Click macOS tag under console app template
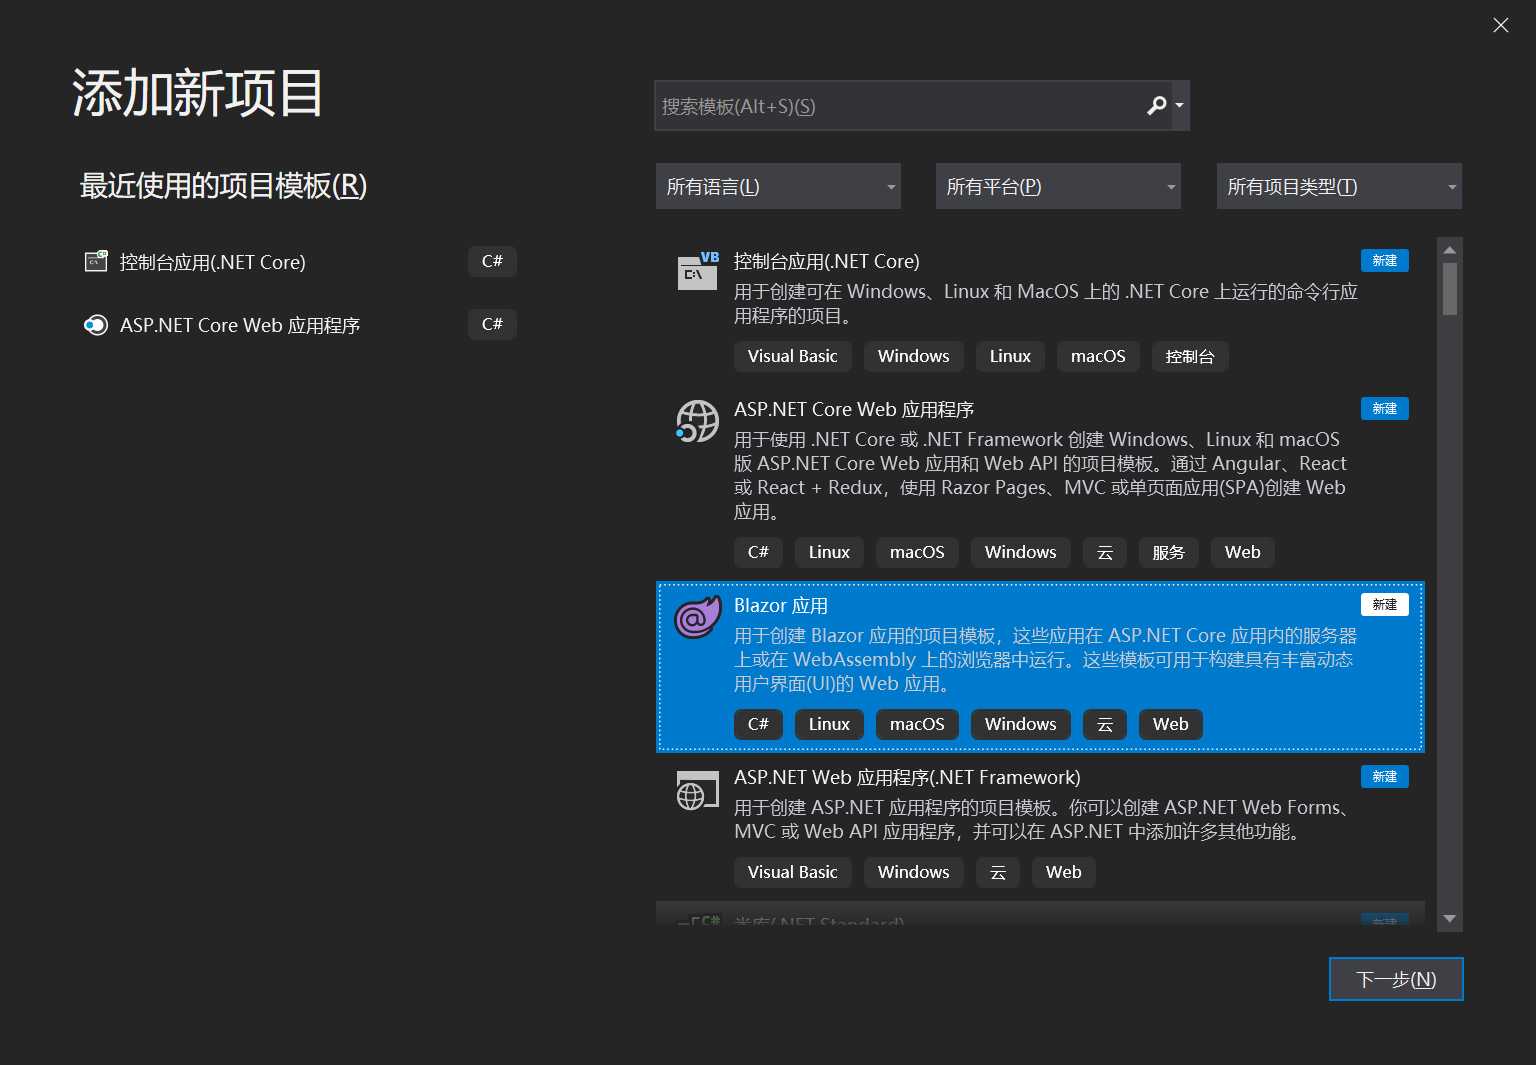 (x=1098, y=356)
